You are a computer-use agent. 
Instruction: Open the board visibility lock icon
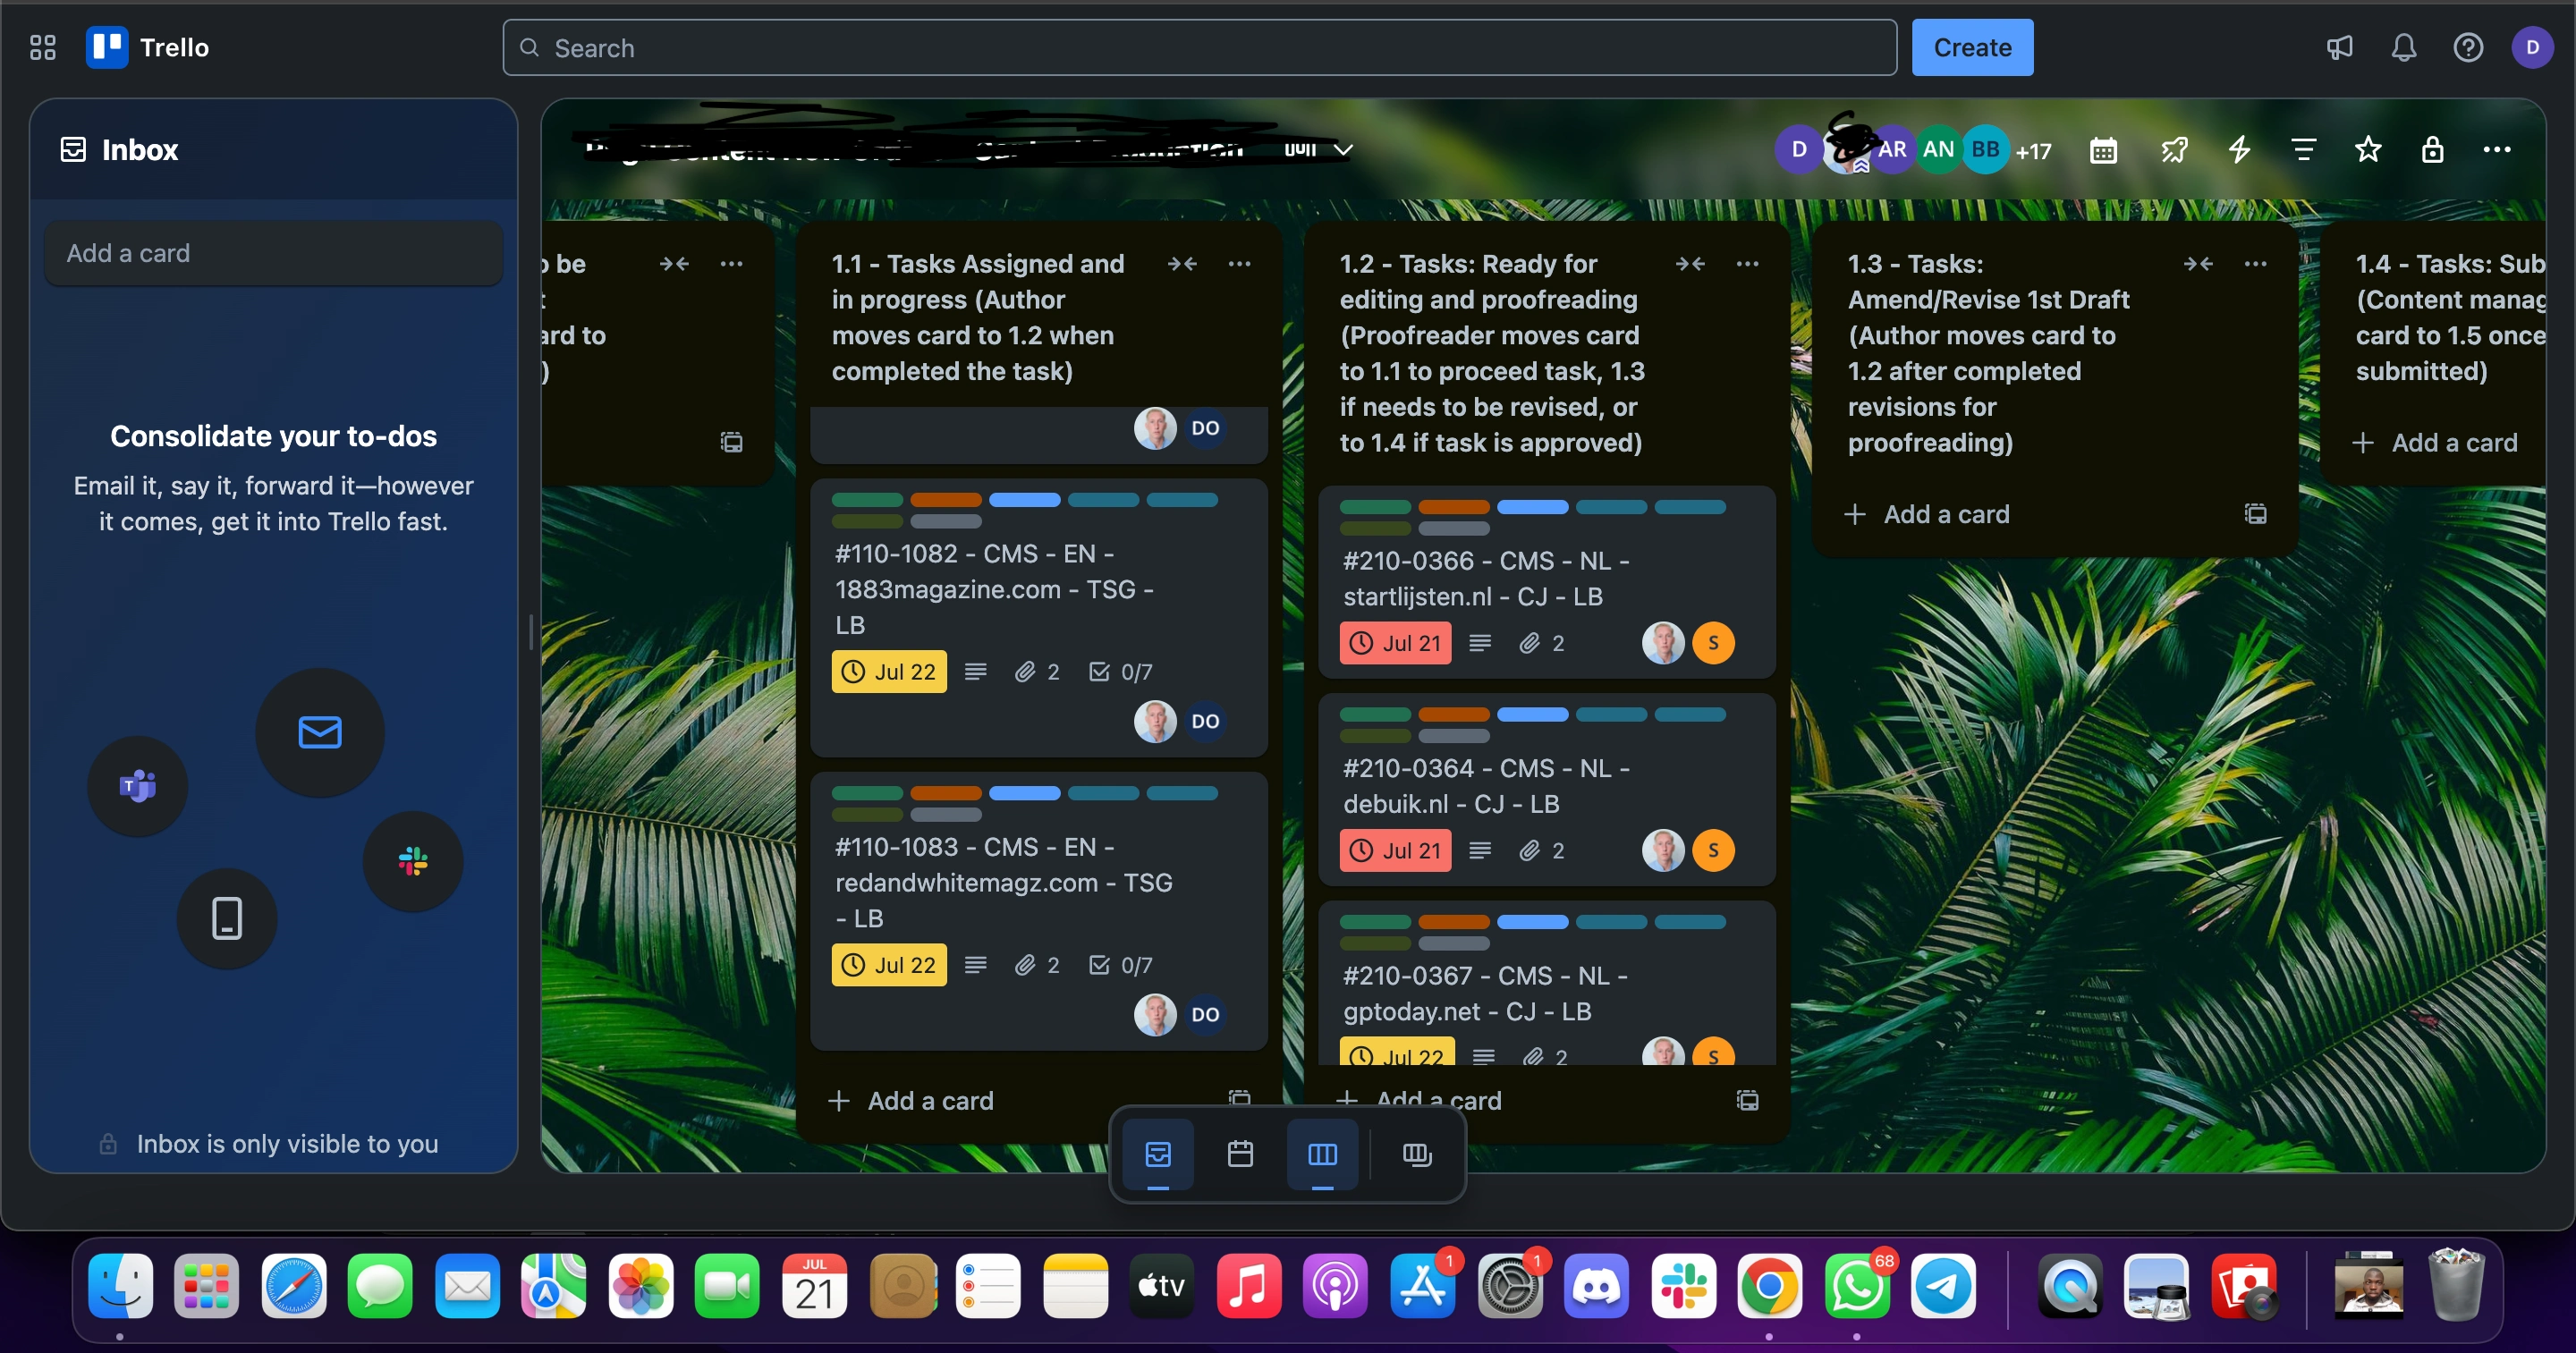2432,150
